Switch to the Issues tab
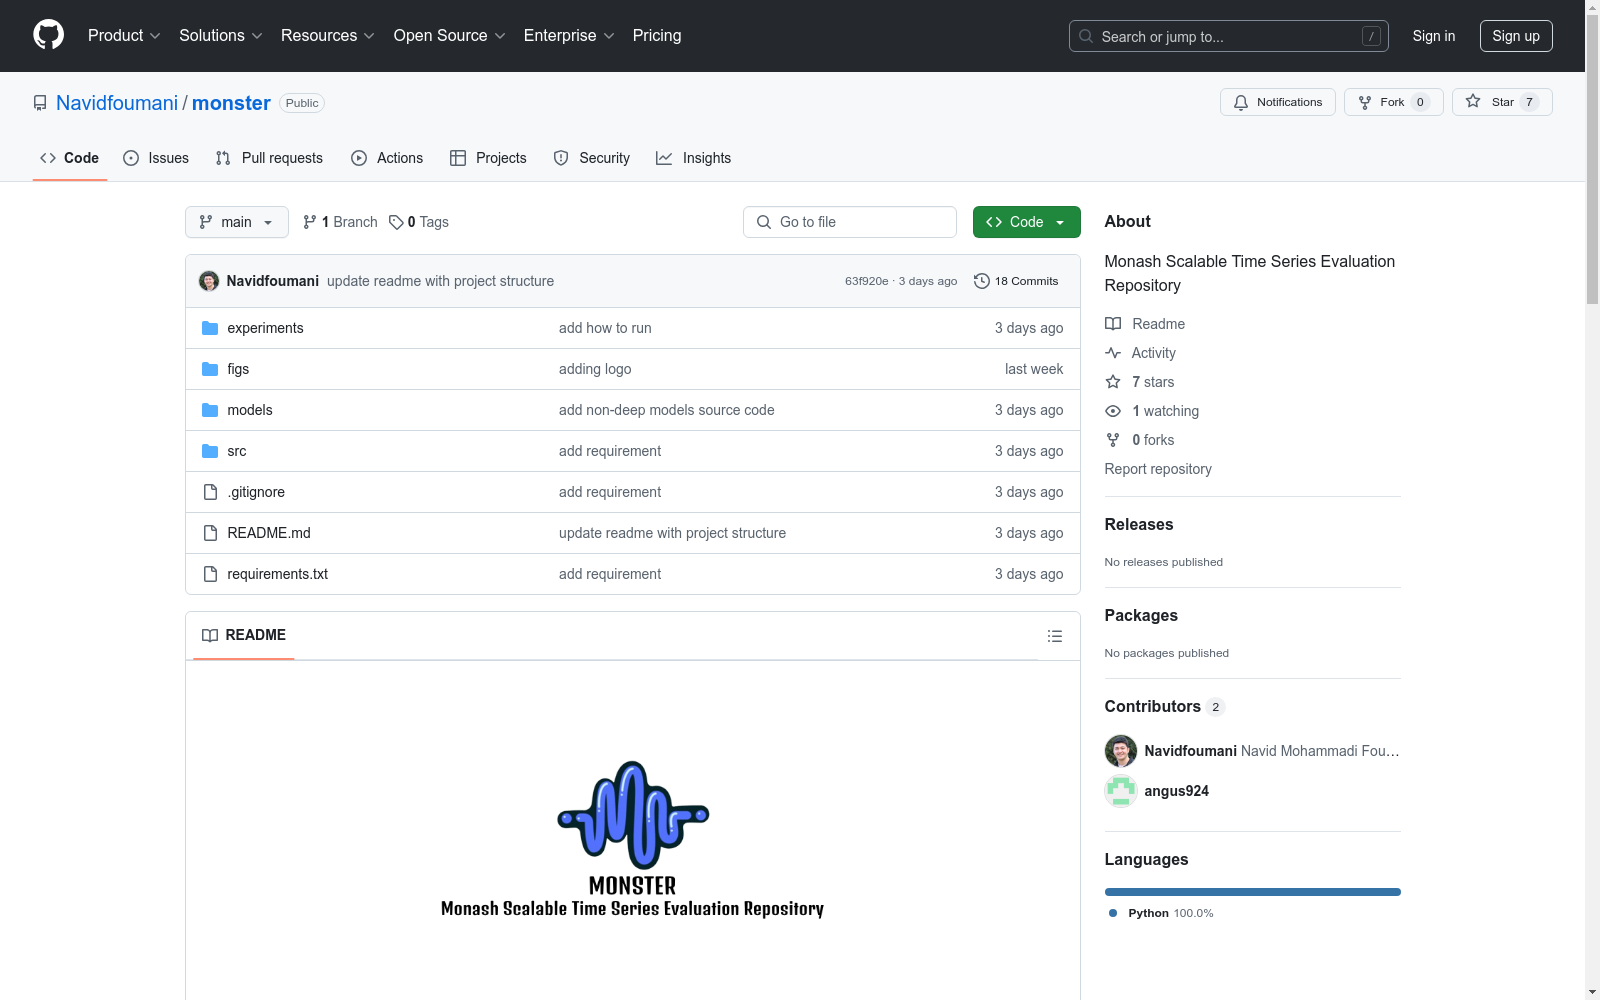Screen dimensions: 1600x1000 [x=156, y=158]
